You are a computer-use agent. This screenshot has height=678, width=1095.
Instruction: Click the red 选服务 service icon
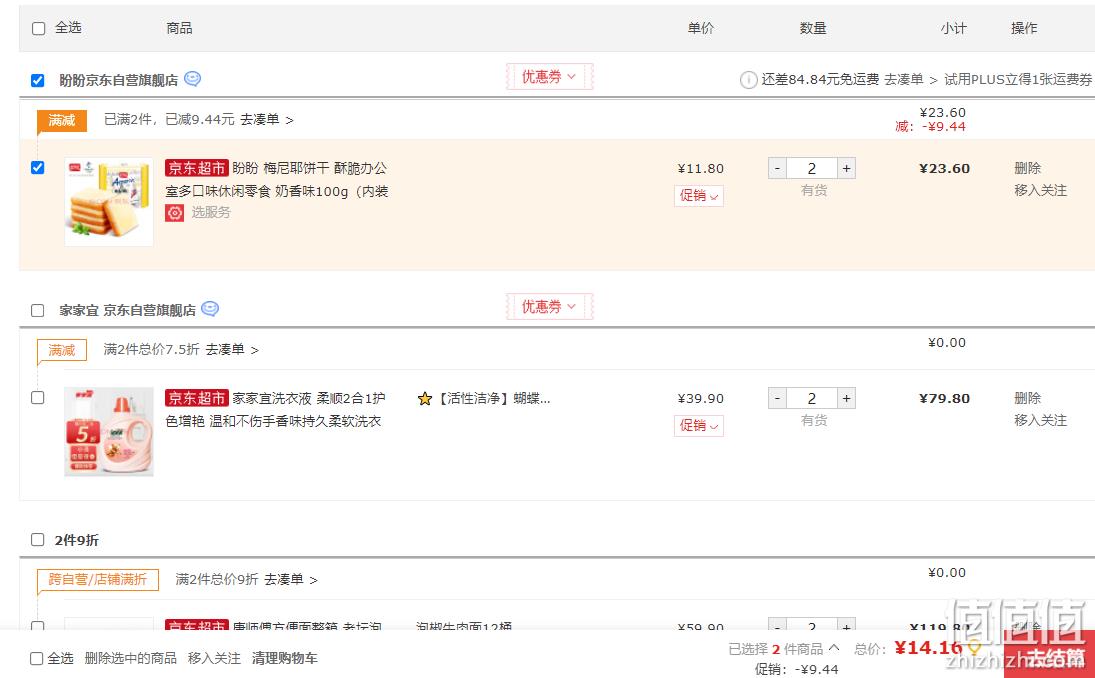[175, 212]
